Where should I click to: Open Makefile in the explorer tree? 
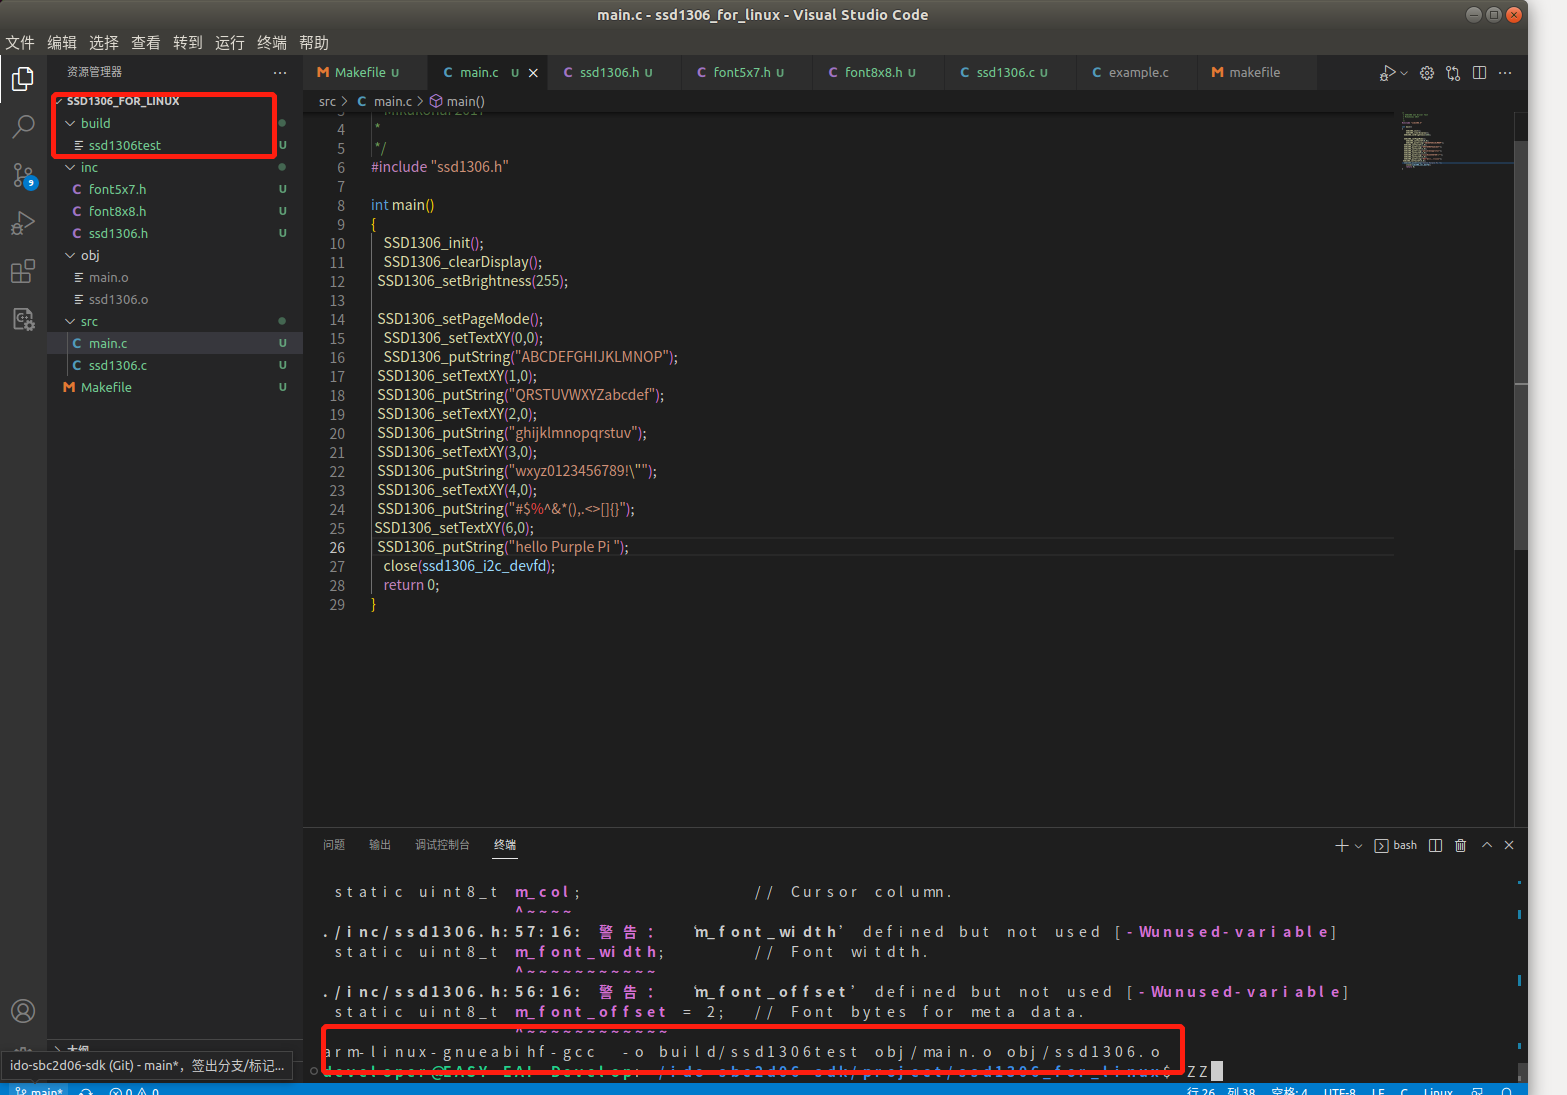(x=175, y=387)
